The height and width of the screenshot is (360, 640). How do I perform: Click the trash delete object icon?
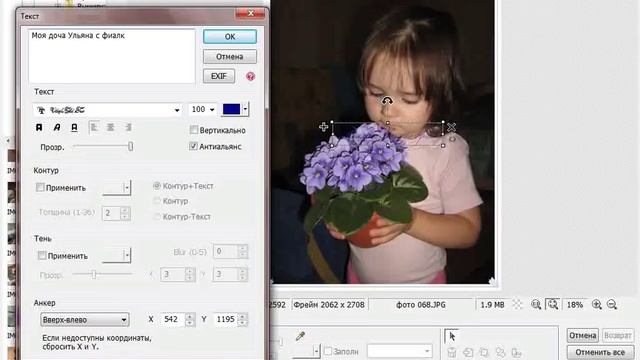(452, 352)
